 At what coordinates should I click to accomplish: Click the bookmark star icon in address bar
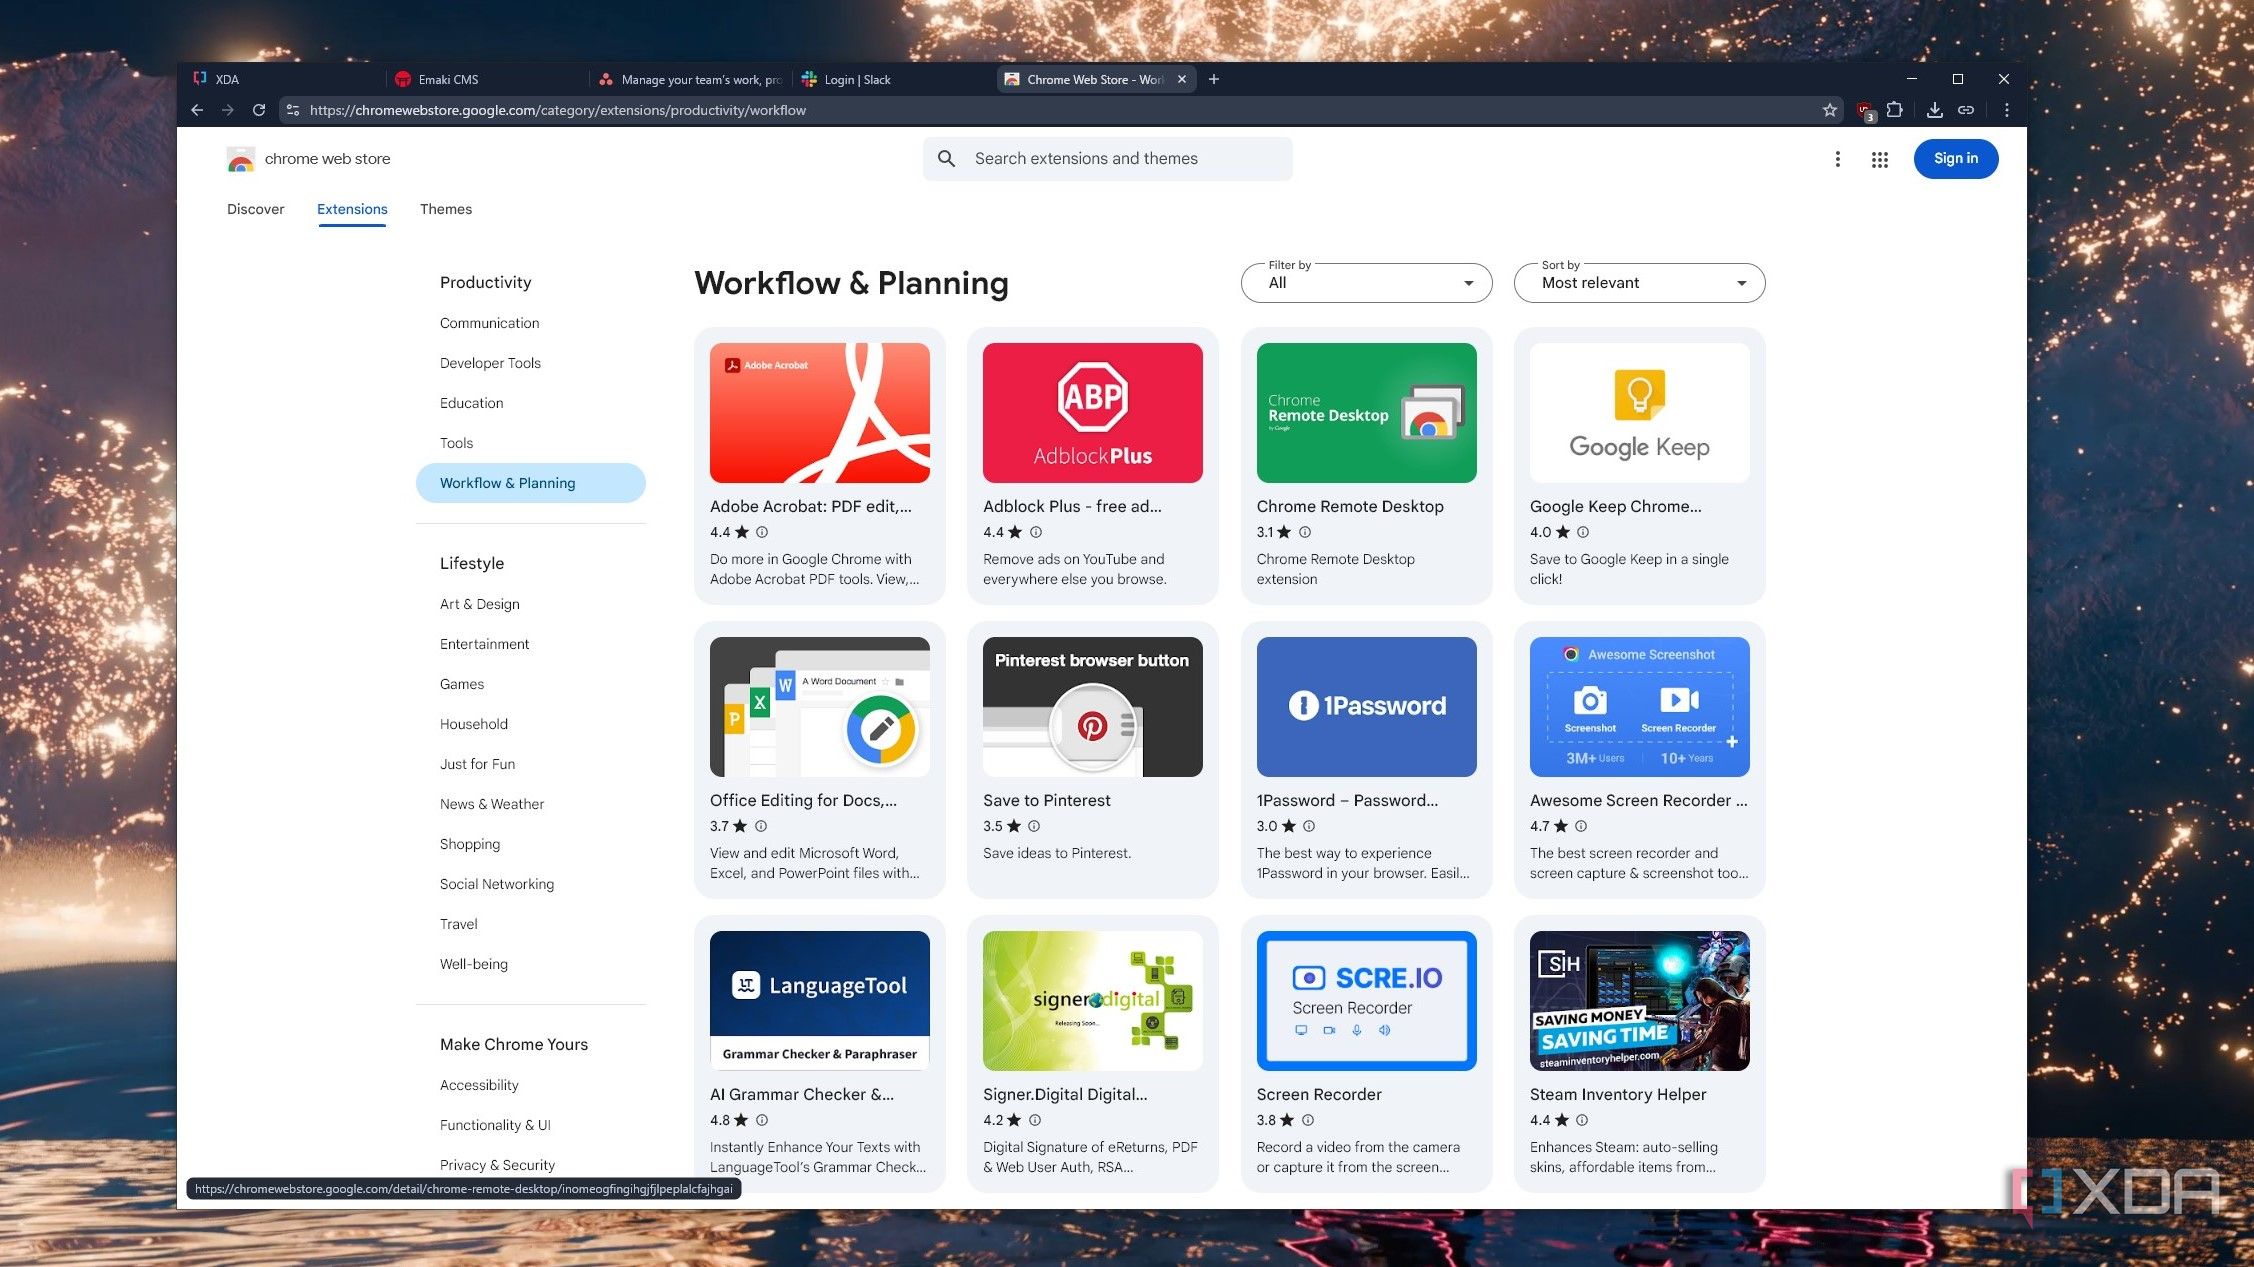(x=1829, y=110)
